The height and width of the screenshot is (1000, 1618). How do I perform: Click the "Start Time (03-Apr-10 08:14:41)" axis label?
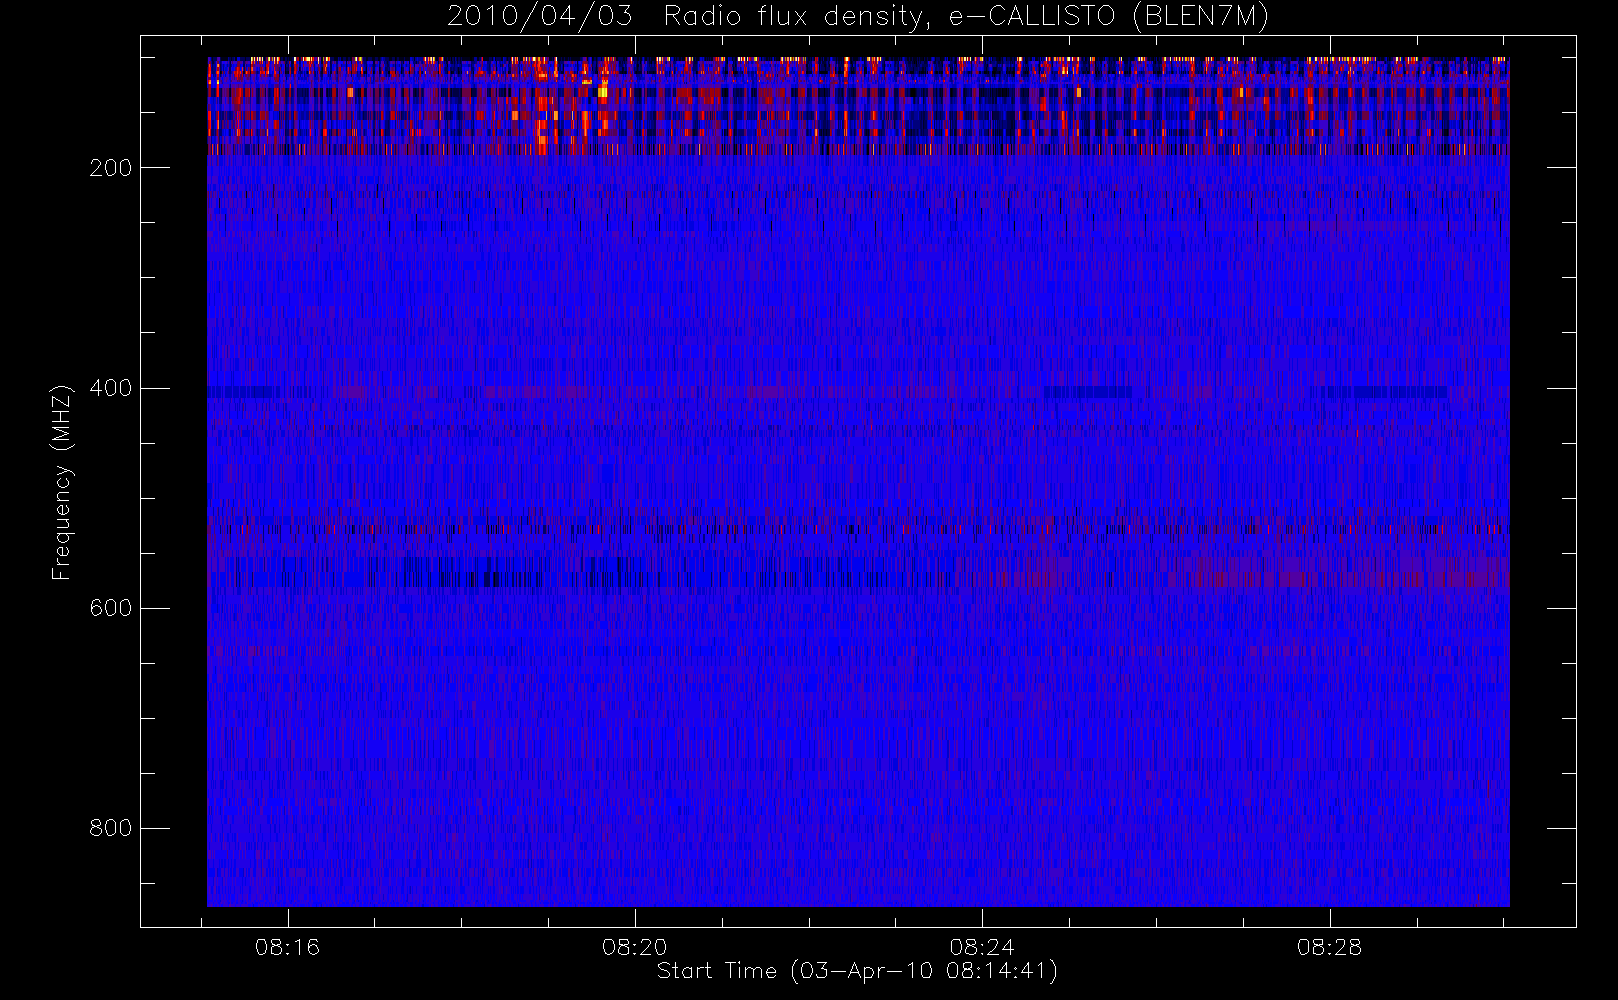pyautogui.click(x=857, y=971)
